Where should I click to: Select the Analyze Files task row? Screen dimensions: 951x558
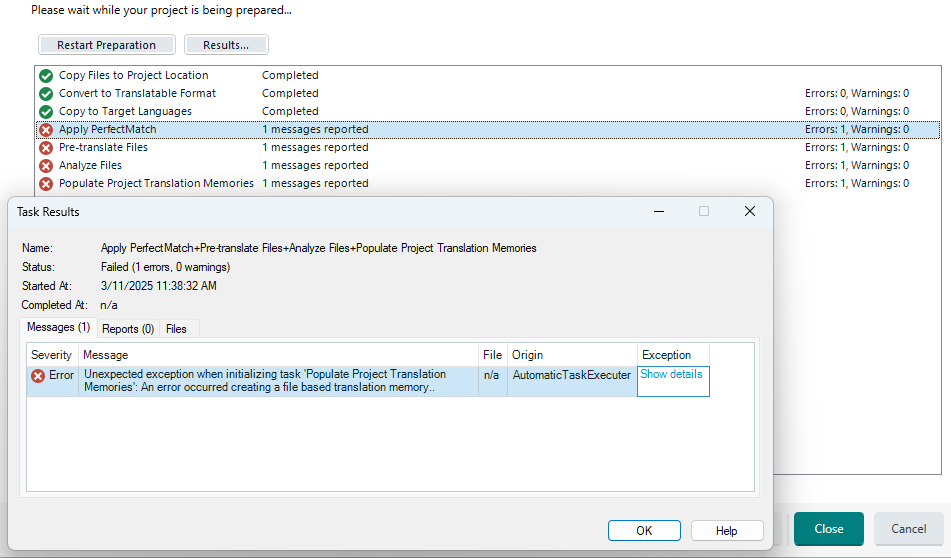point(488,165)
